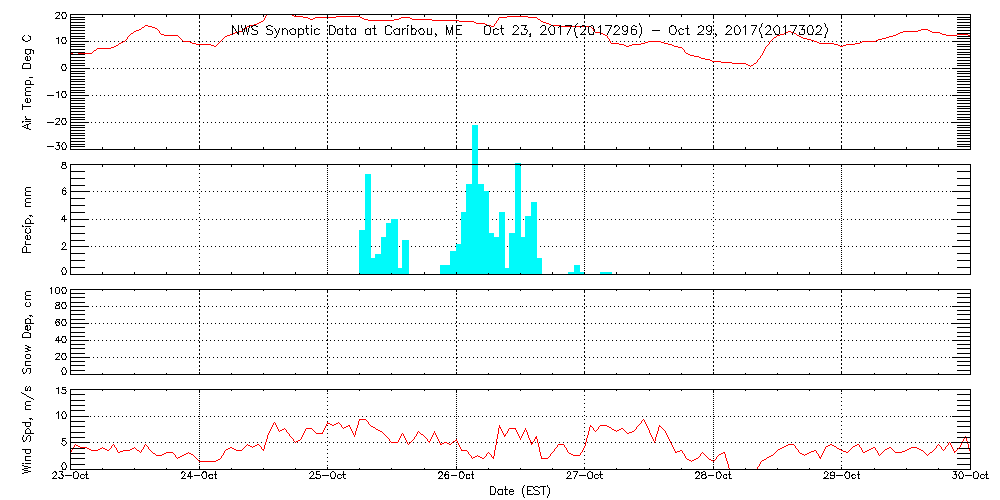Click the 30-Oct date tick label
Screen dimensions: 1000x500
click(x=968, y=477)
